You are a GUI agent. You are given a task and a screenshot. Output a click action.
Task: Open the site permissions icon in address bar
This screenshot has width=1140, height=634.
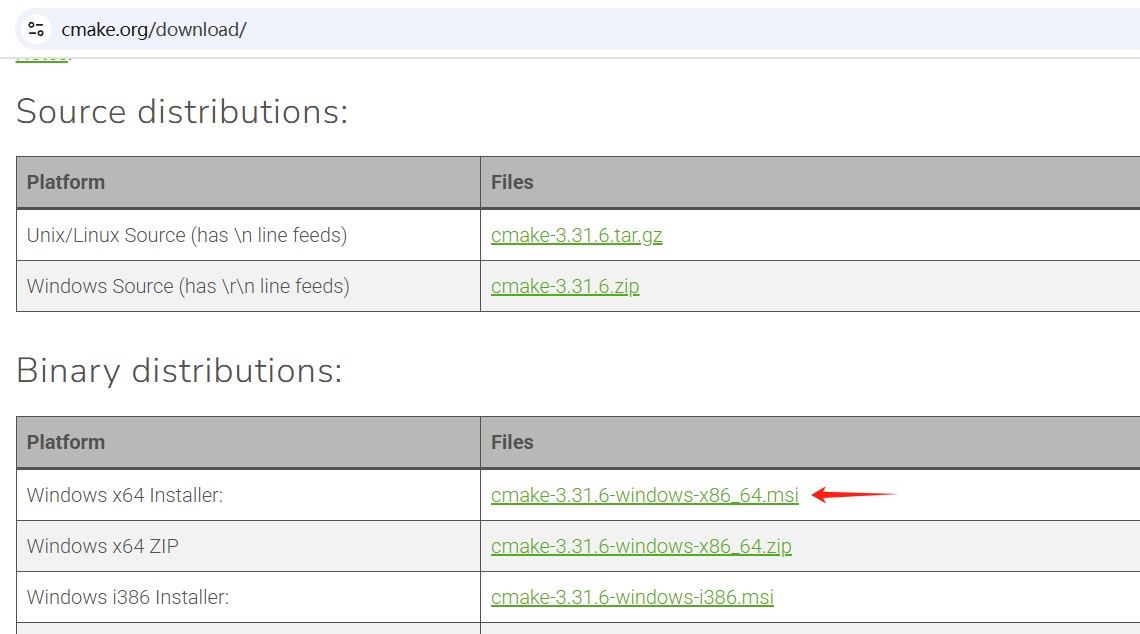coord(35,29)
